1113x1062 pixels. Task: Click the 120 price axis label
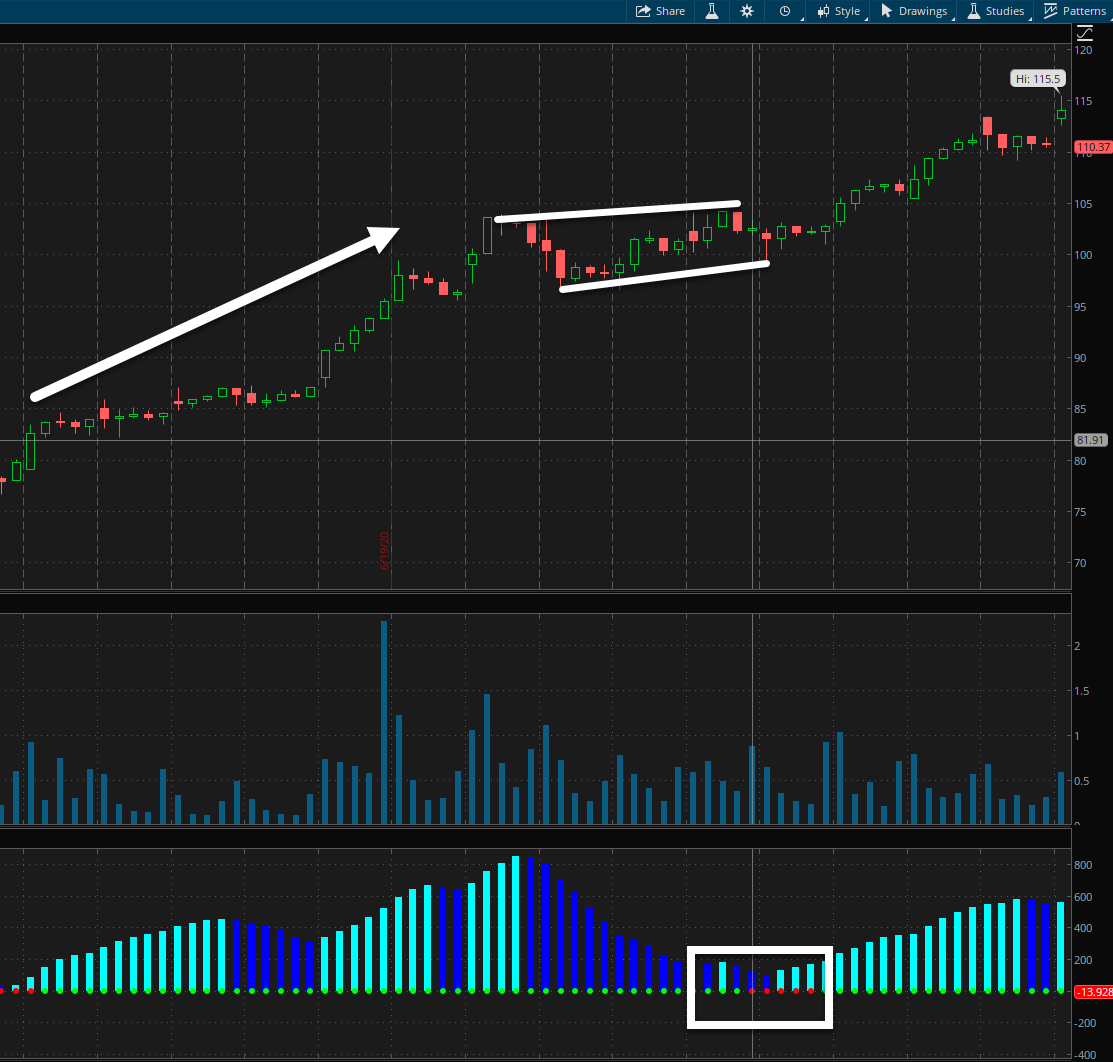point(1083,50)
